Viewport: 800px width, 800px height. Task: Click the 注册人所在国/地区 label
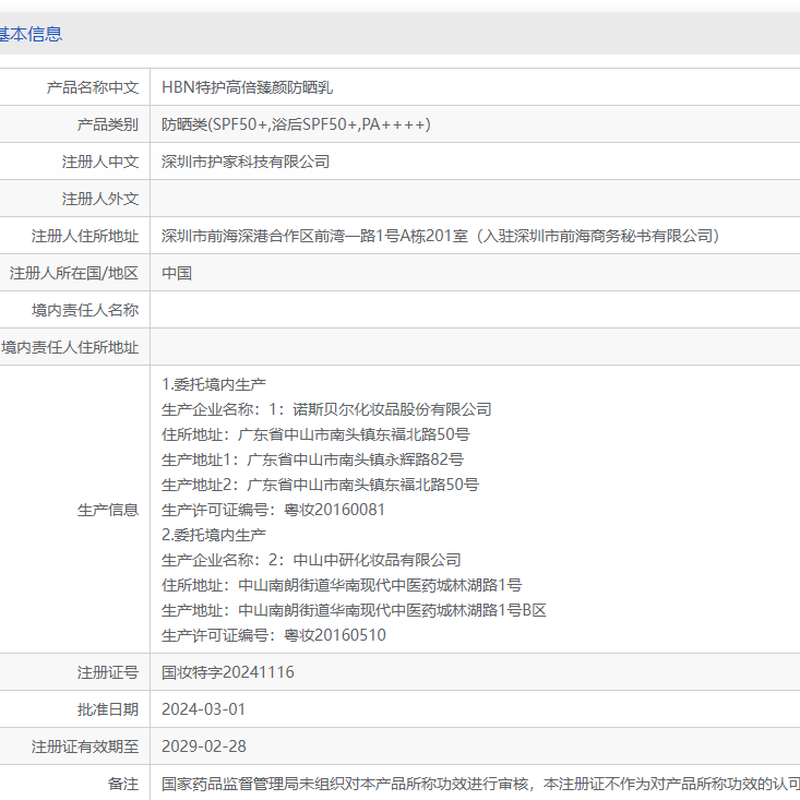coord(74,273)
